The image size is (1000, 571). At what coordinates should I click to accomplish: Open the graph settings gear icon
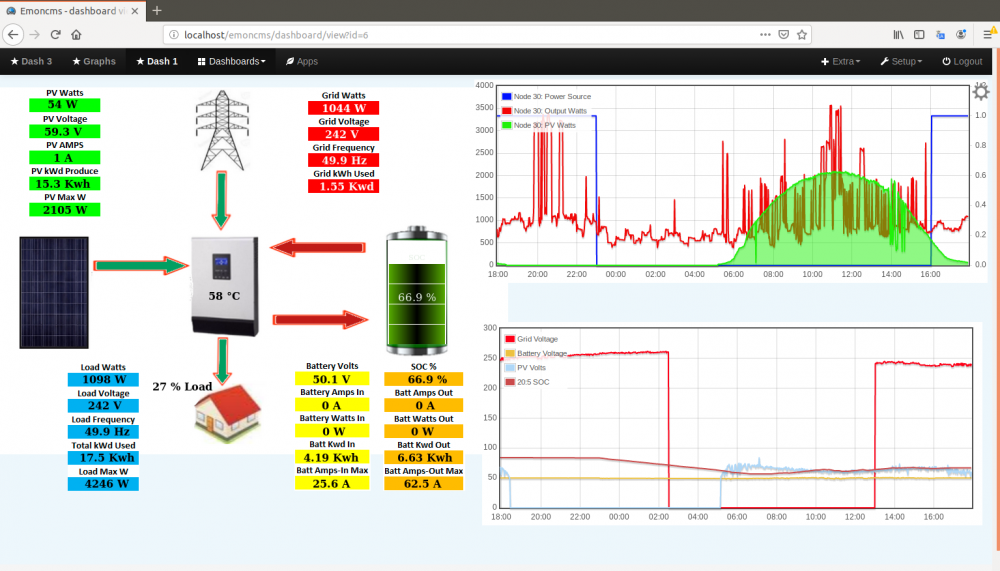click(980, 92)
